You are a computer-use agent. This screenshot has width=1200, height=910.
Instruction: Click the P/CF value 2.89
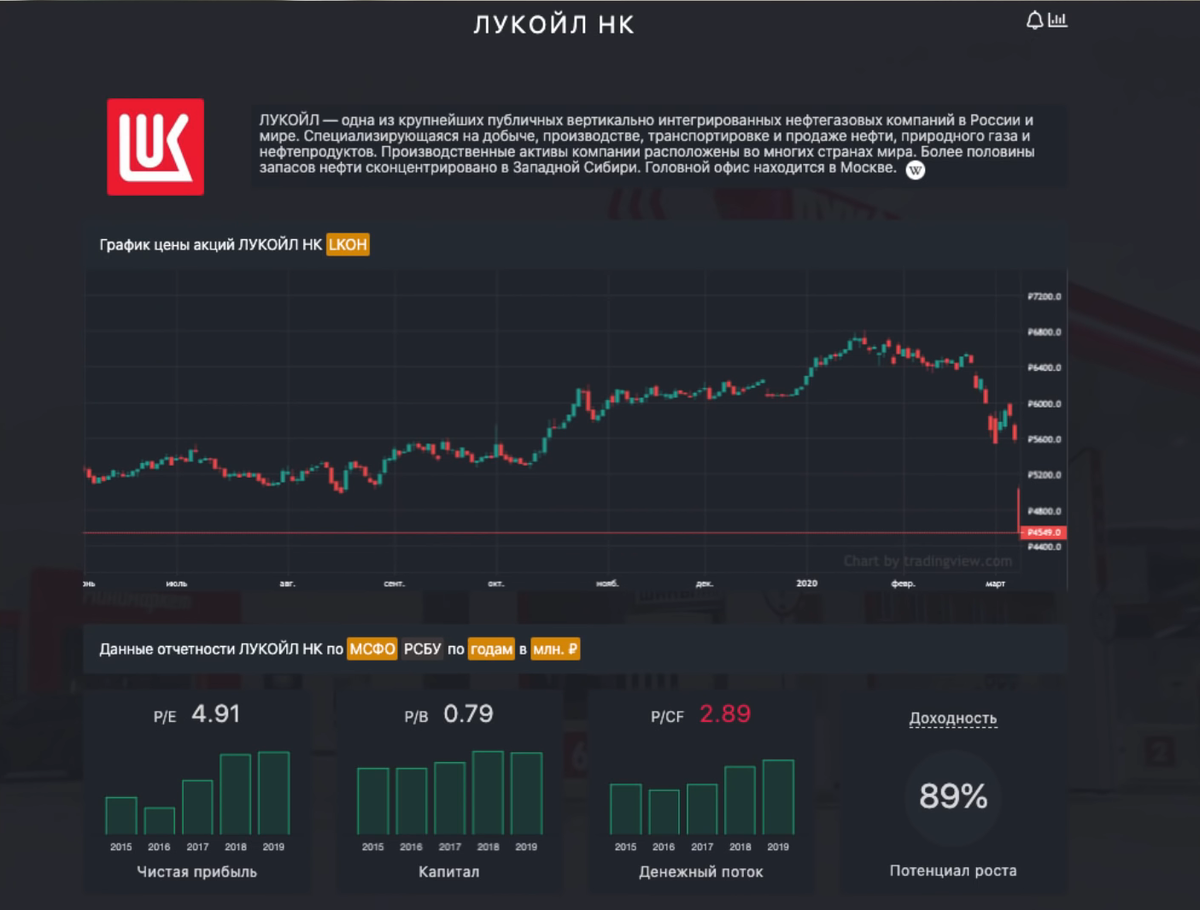pyautogui.click(x=725, y=714)
